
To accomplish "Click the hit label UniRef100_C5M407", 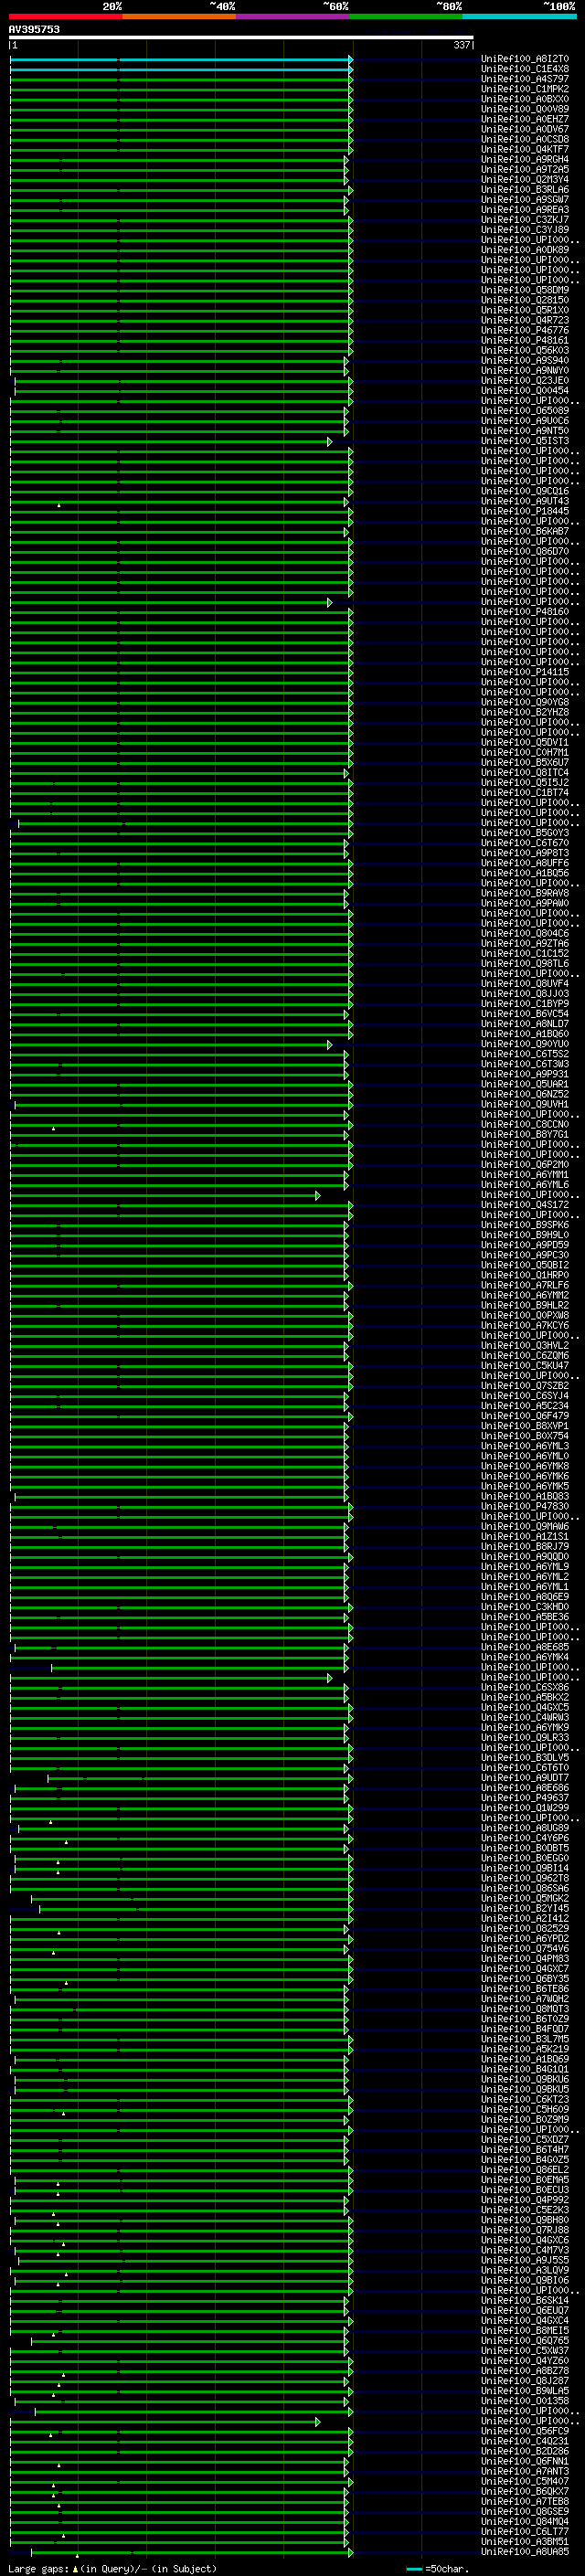I will (x=525, y=2481).
